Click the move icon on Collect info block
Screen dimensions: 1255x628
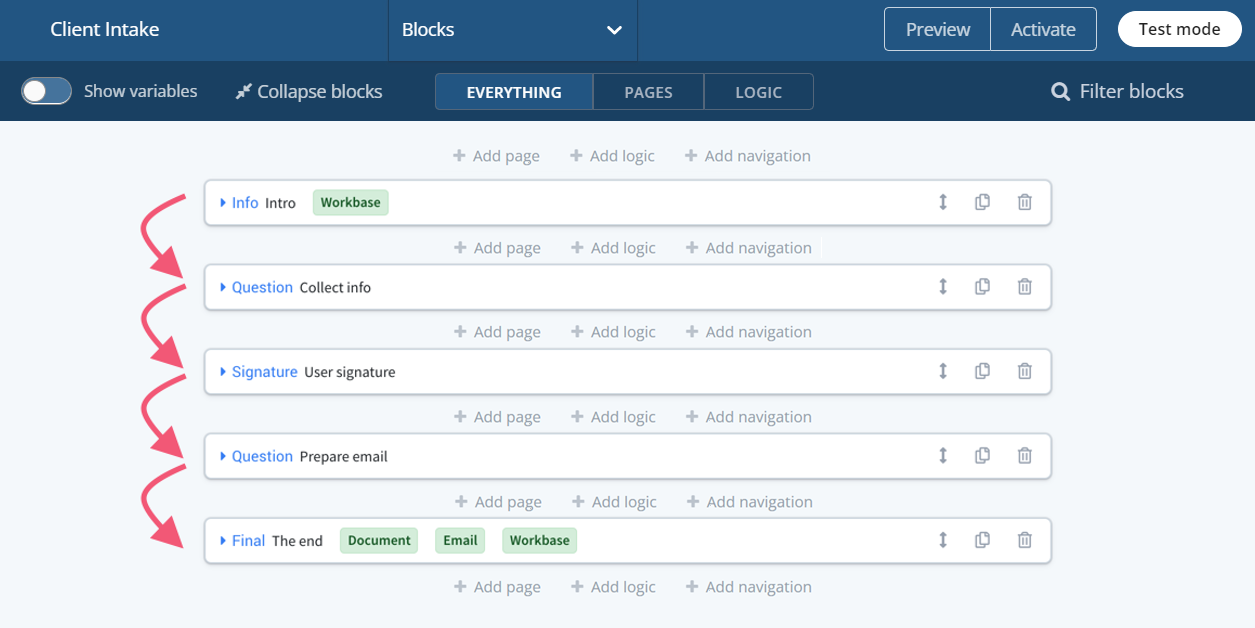pyautogui.click(x=941, y=287)
